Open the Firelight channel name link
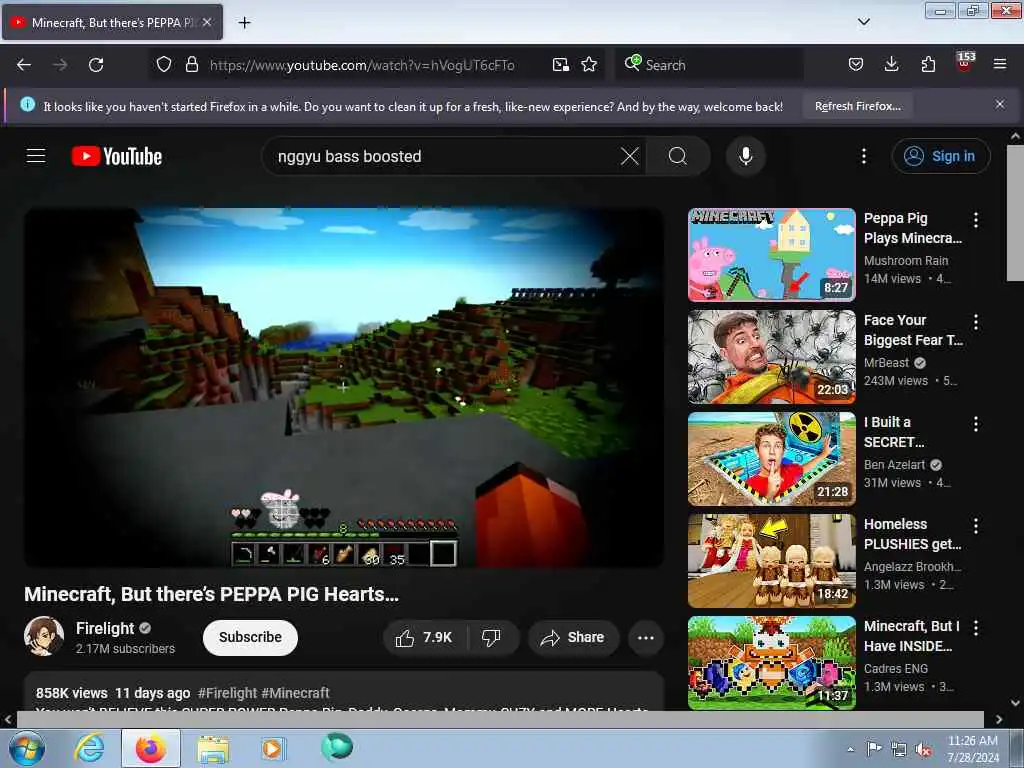This screenshot has width=1024, height=768. pos(104,628)
